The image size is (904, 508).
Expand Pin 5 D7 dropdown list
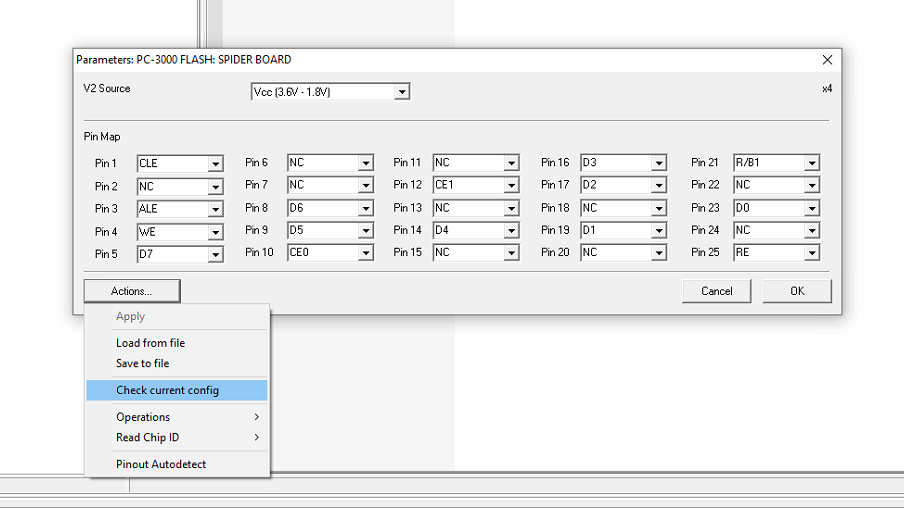215,255
